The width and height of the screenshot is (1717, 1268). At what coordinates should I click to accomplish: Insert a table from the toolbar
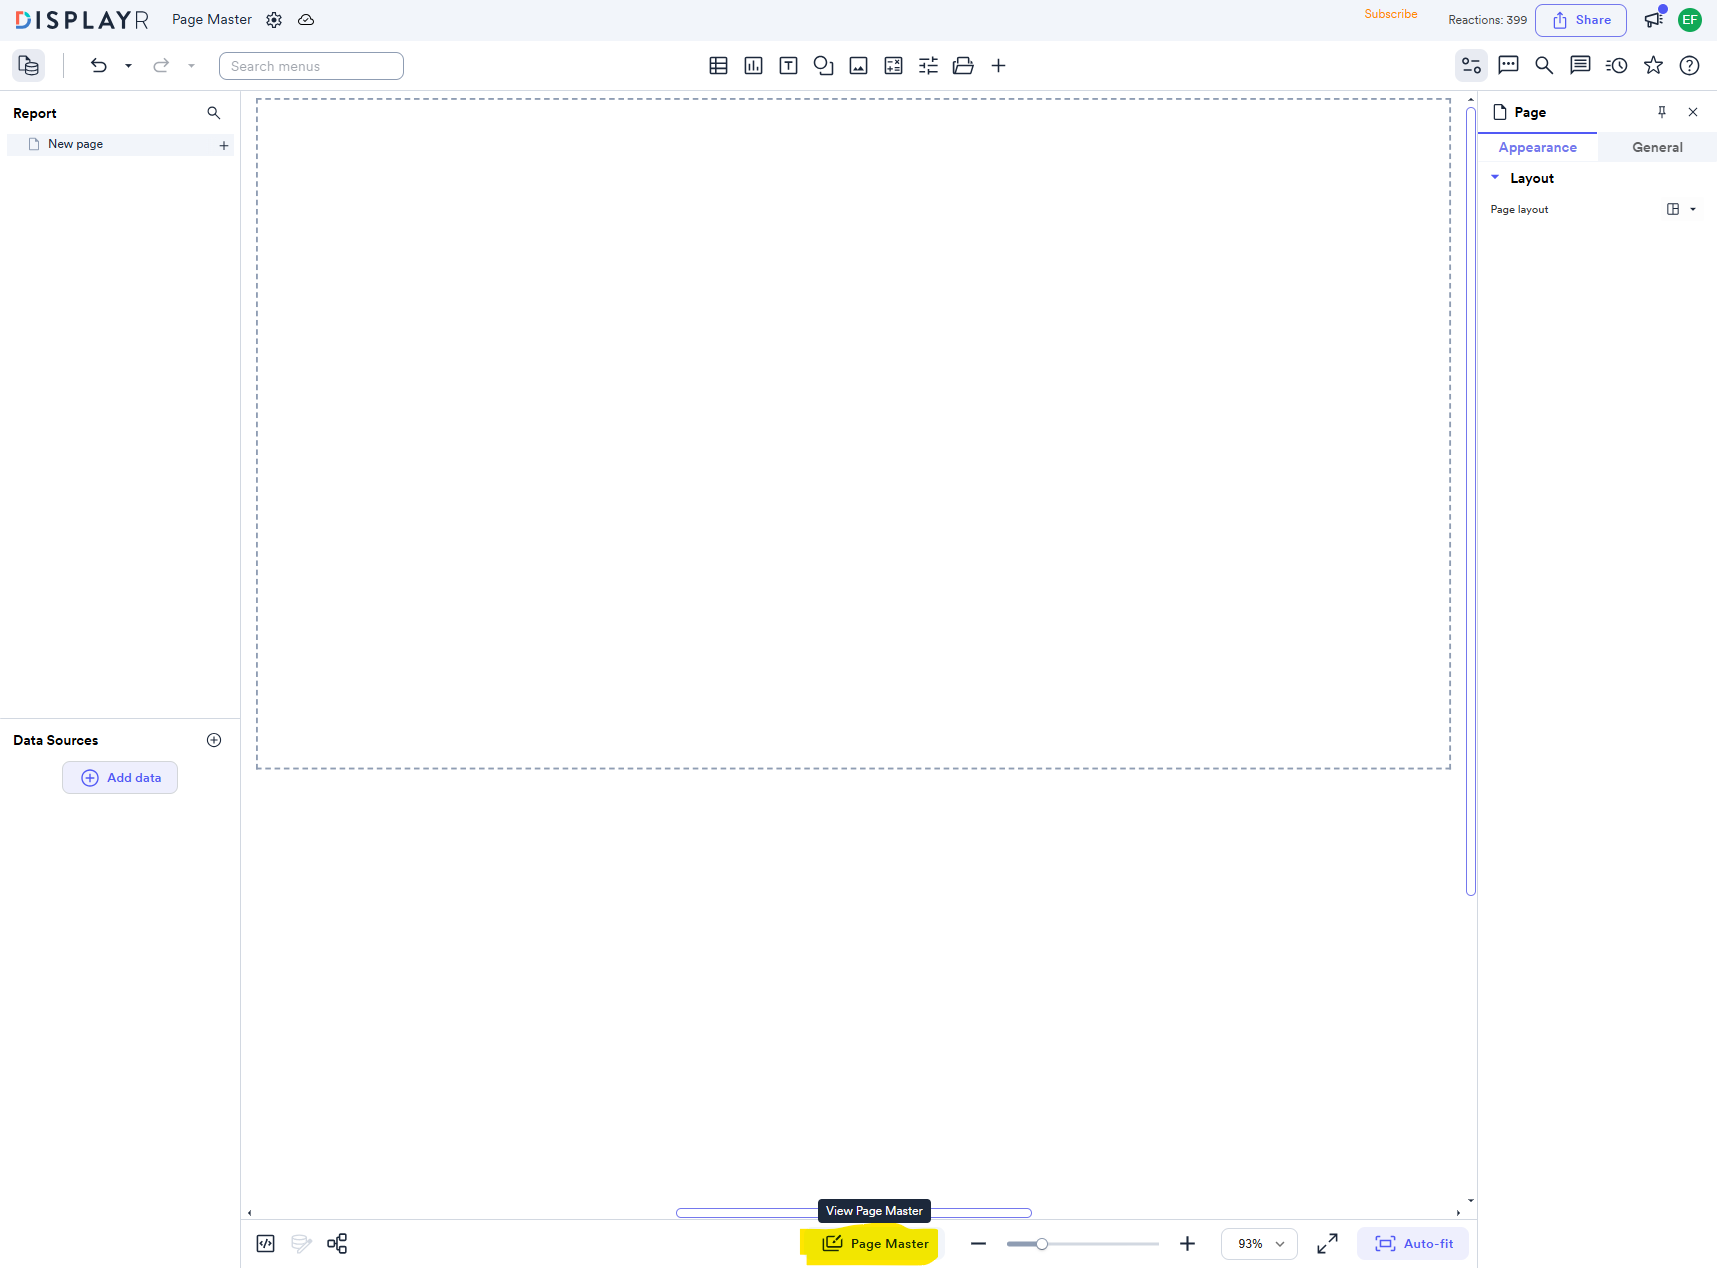pos(718,65)
